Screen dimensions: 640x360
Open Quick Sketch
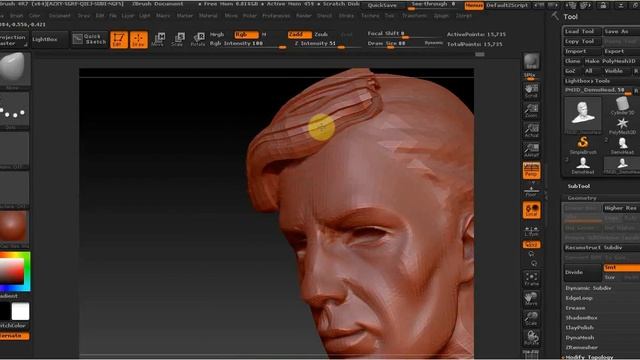(x=89, y=39)
